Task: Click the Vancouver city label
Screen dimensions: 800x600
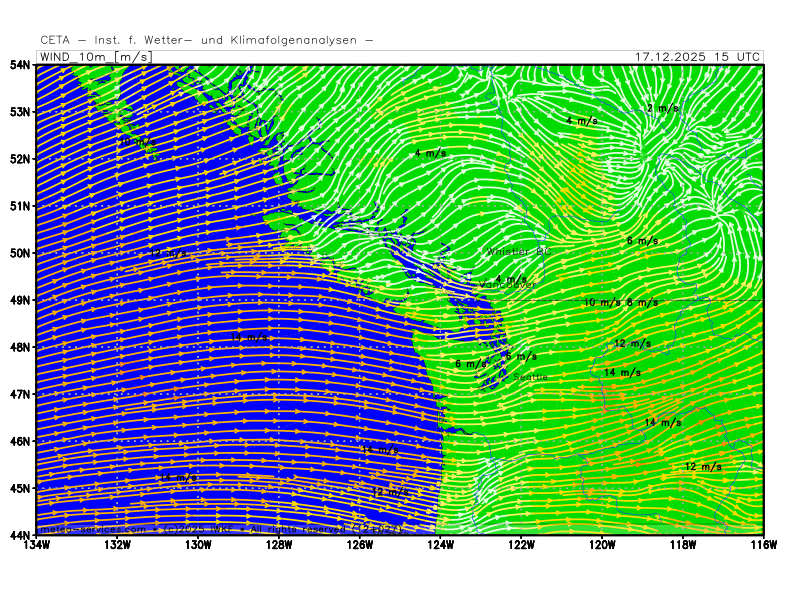Action: (508, 285)
